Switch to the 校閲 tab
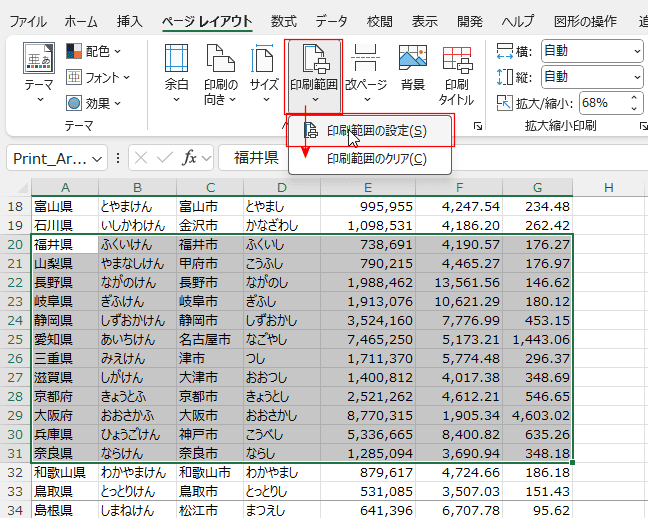Screen dimensions: 648x518 [x=379, y=21]
